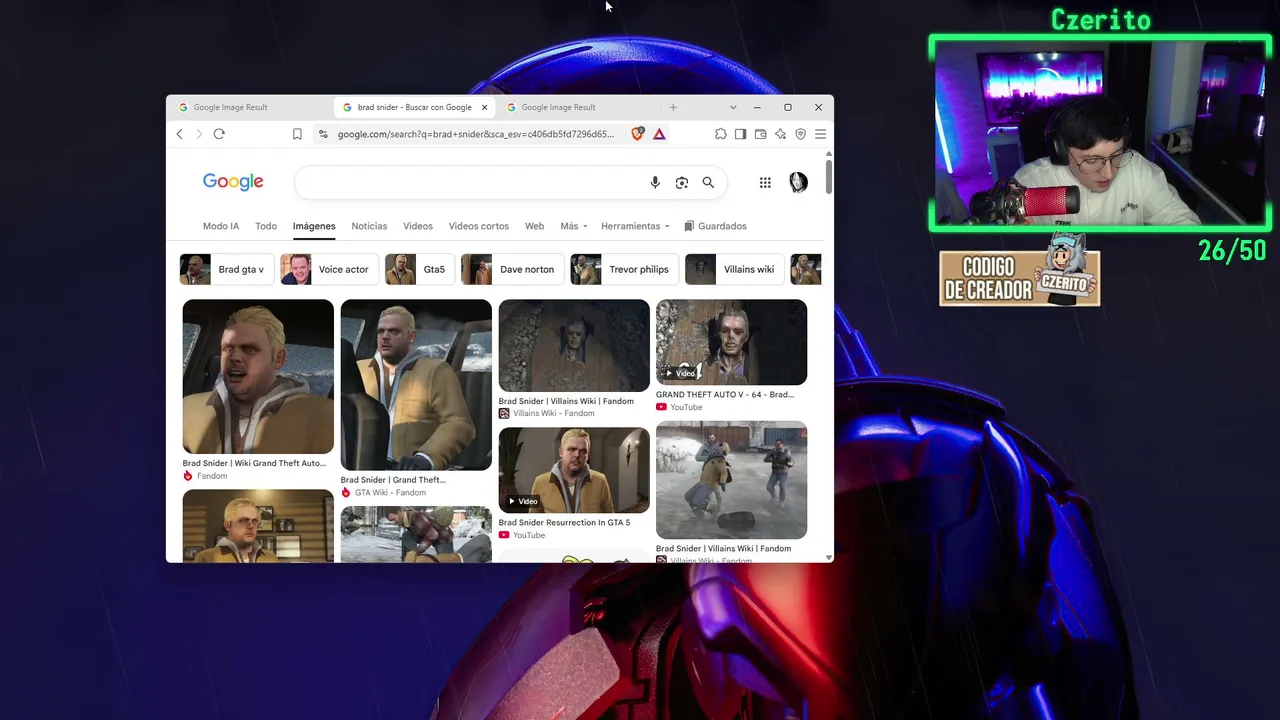Open the 'Brad Snider | Grand Theft...' GTA Wiki thumbnail
The width and height of the screenshot is (1280, 720).
click(416, 385)
